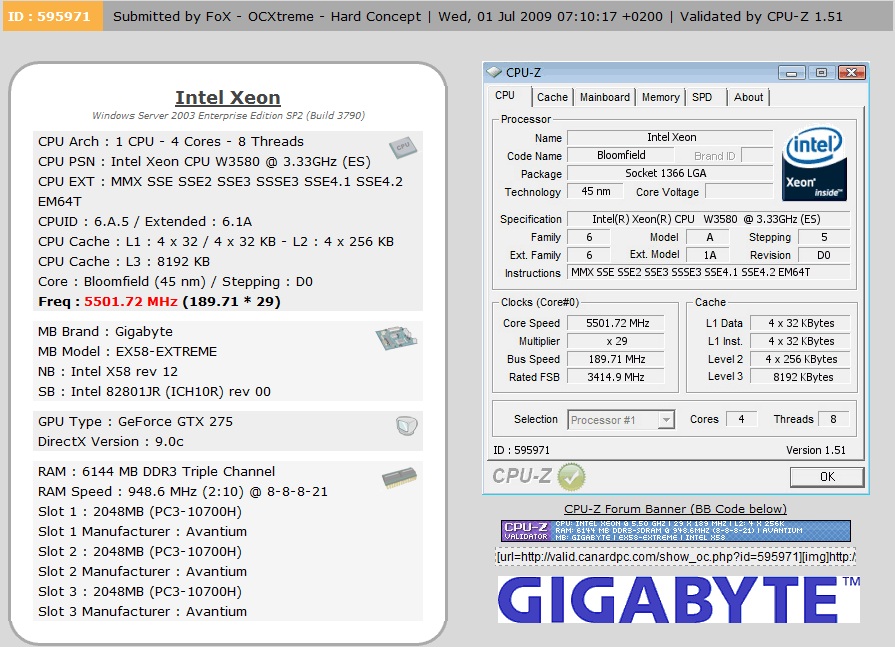Click the CPU-Z Forum Banner link
Image resolution: width=895 pixels, height=647 pixels.
coord(675,509)
